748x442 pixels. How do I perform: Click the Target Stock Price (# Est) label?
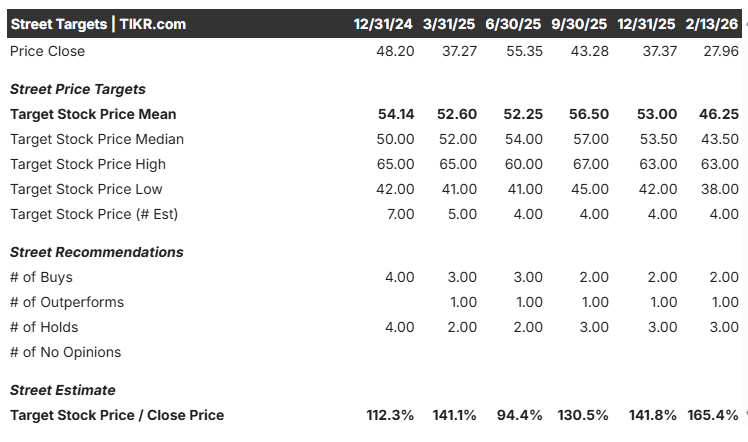[94, 214]
